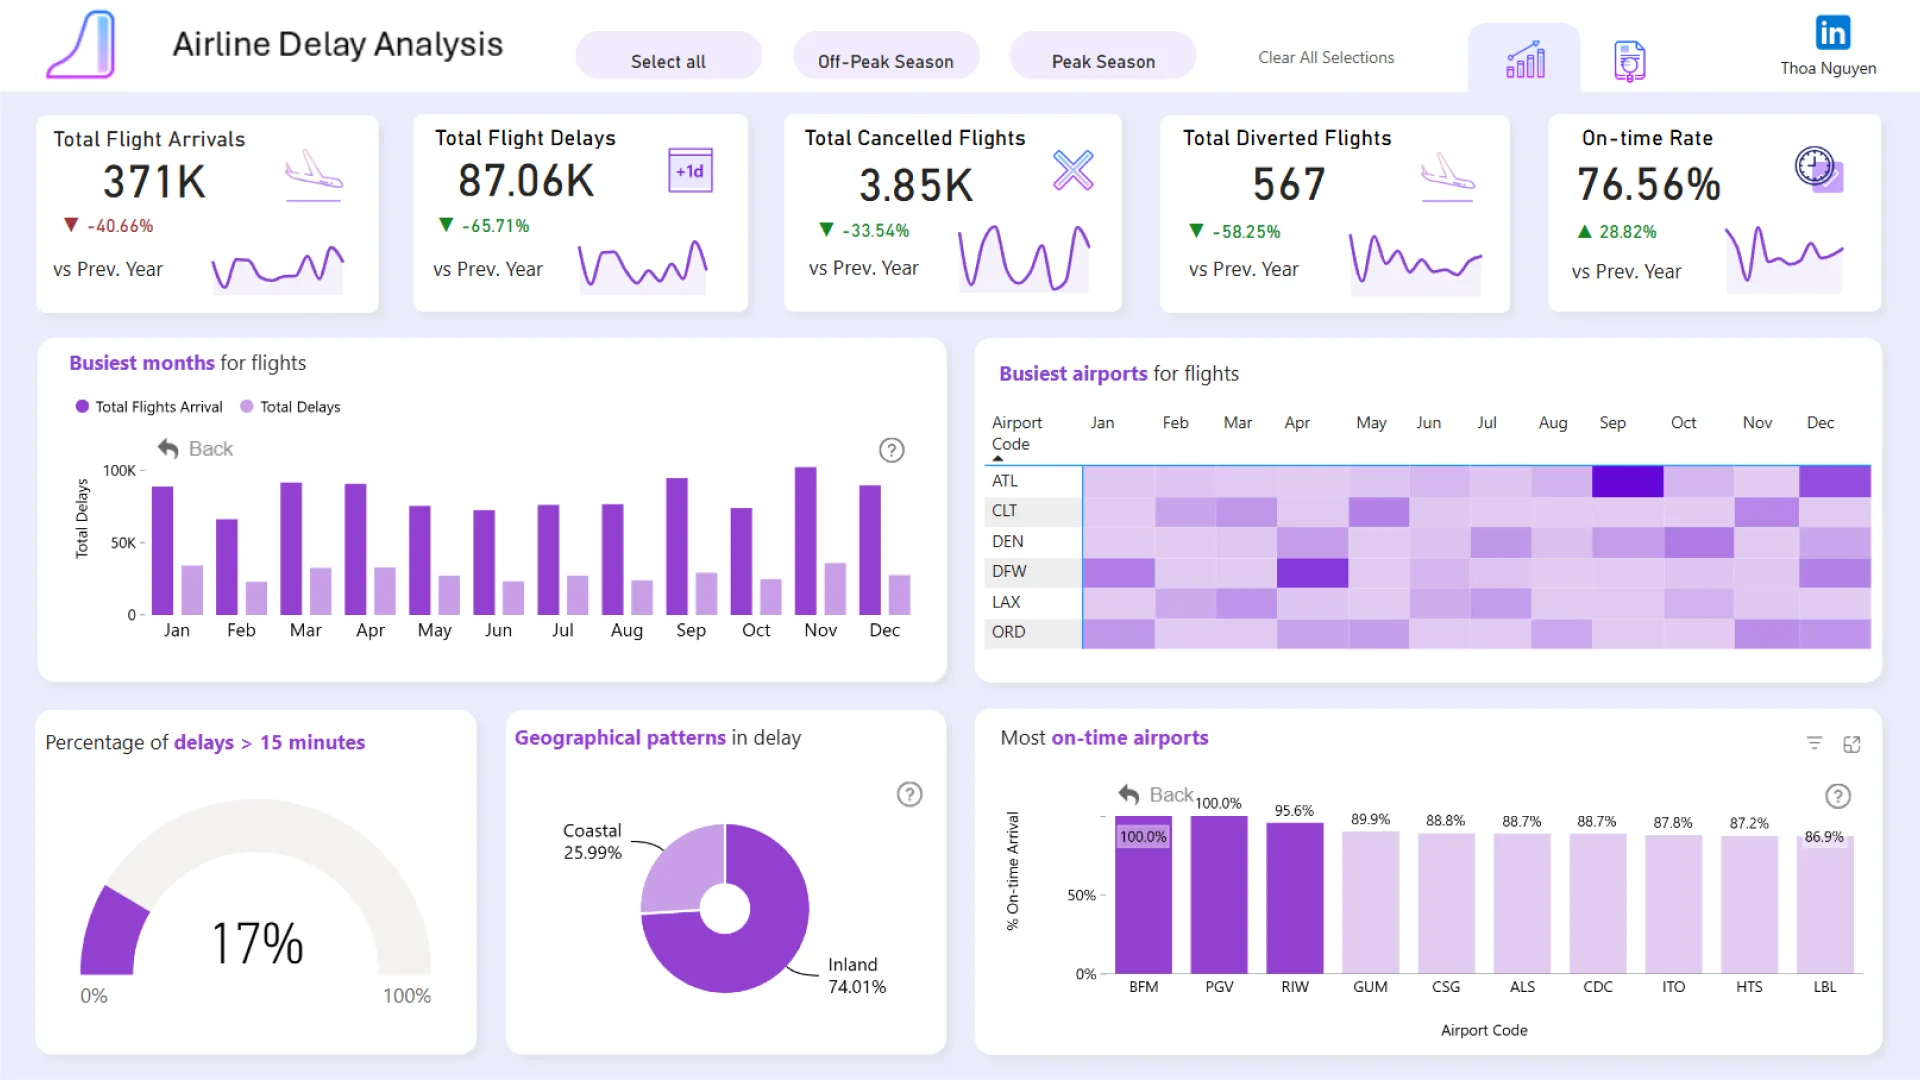The width and height of the screenshot is (1920, 1080).
Task: Select the ITO bar in on-time airports
Action: [1673, 904]
